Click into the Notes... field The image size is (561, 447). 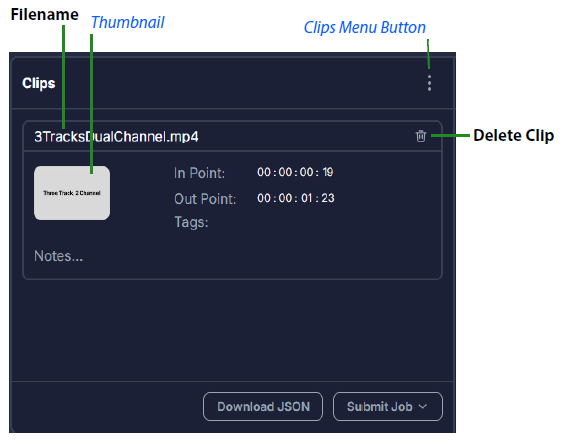click(58, 256)
